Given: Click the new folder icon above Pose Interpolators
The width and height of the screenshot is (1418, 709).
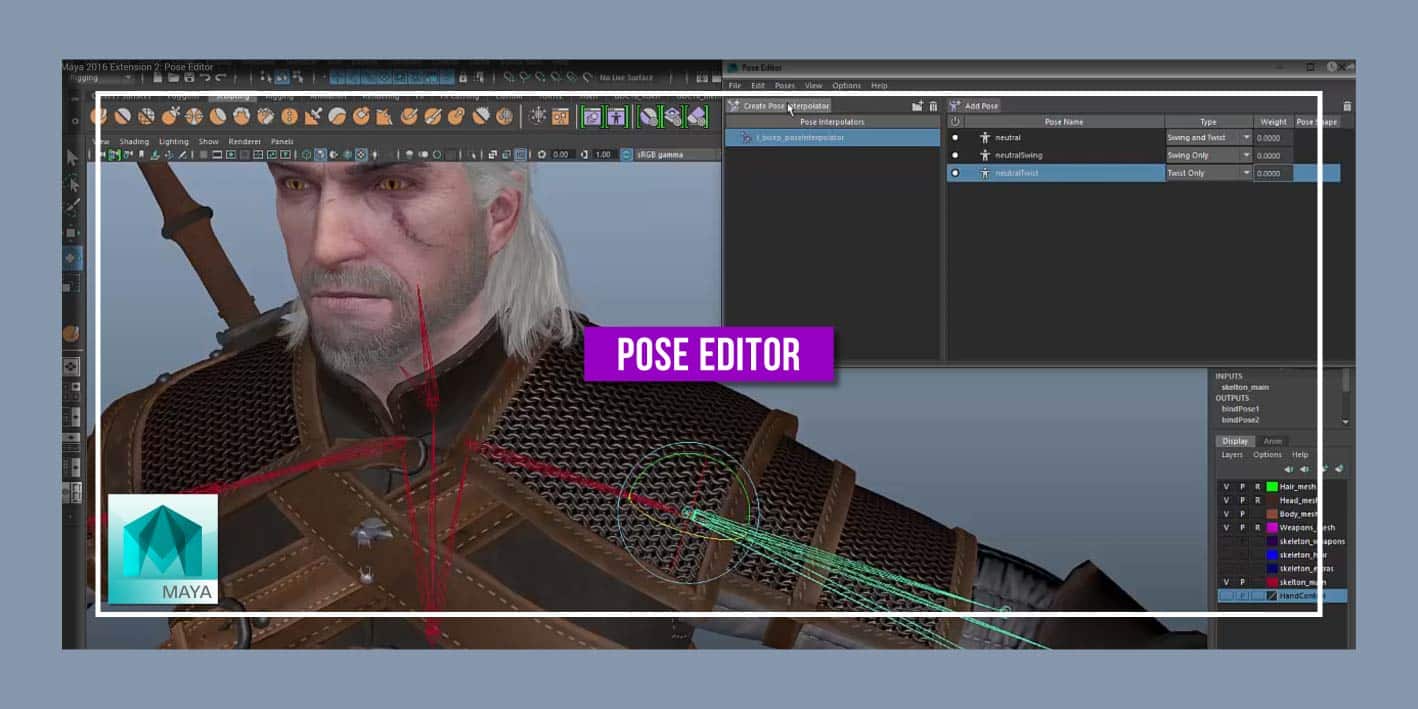Looking at the screenshot, I should pos(917,106).
